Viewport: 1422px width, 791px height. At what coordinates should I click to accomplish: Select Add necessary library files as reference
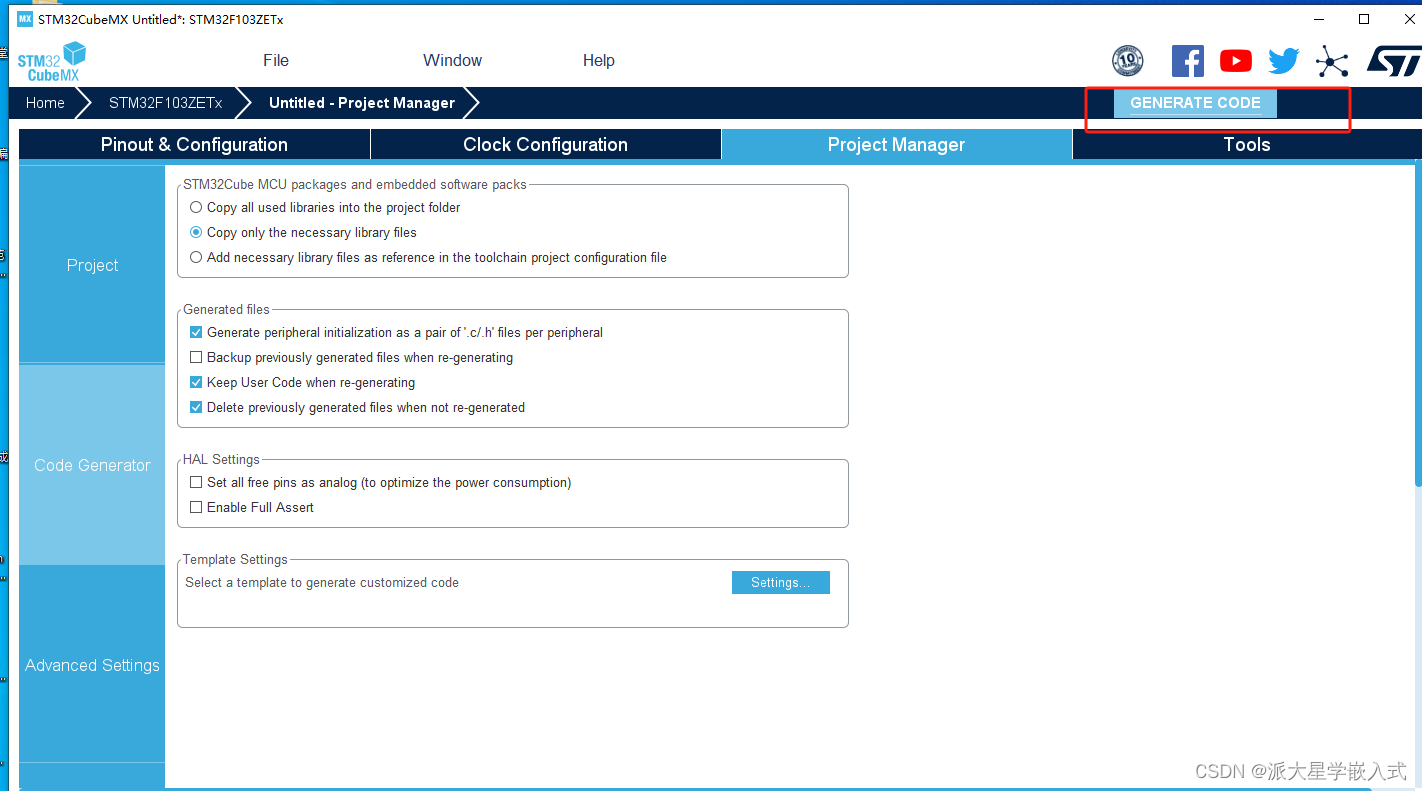[x=196, y=258]
